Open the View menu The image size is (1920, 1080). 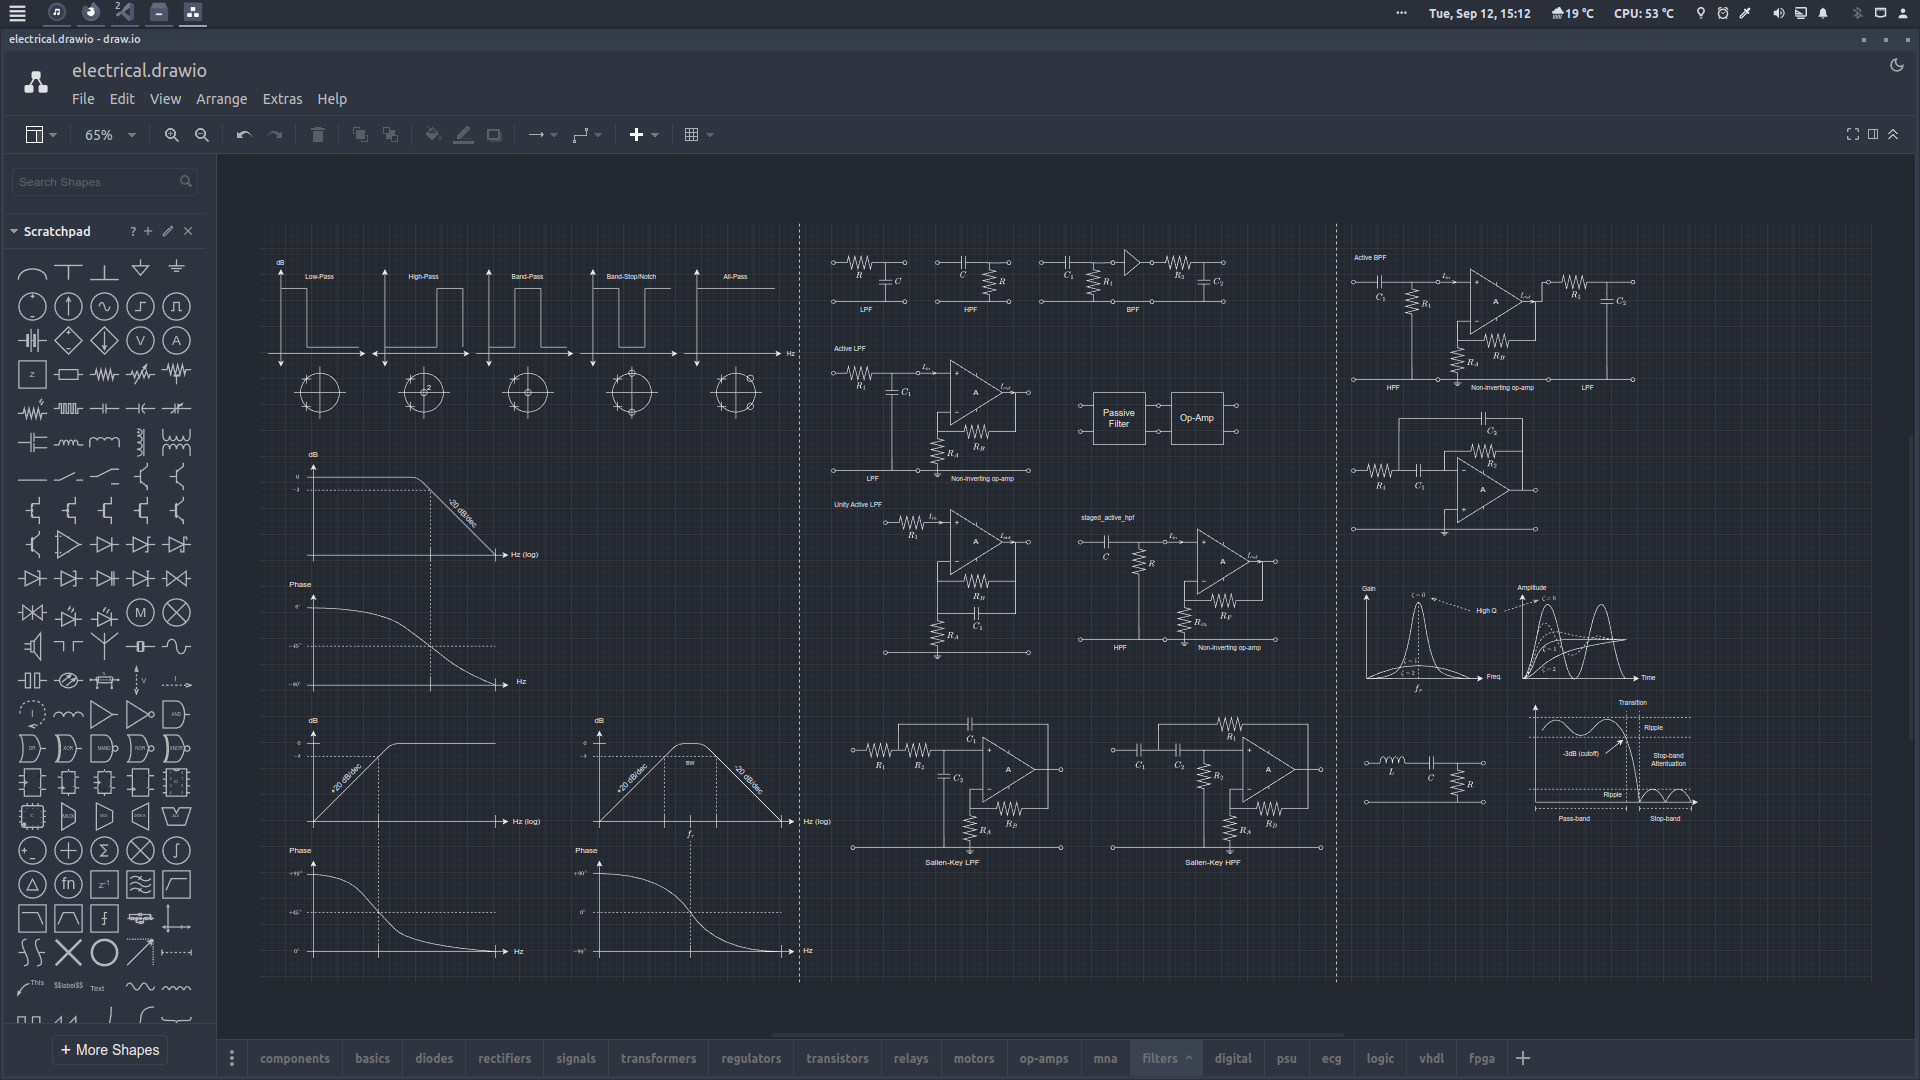coord(165,99)
